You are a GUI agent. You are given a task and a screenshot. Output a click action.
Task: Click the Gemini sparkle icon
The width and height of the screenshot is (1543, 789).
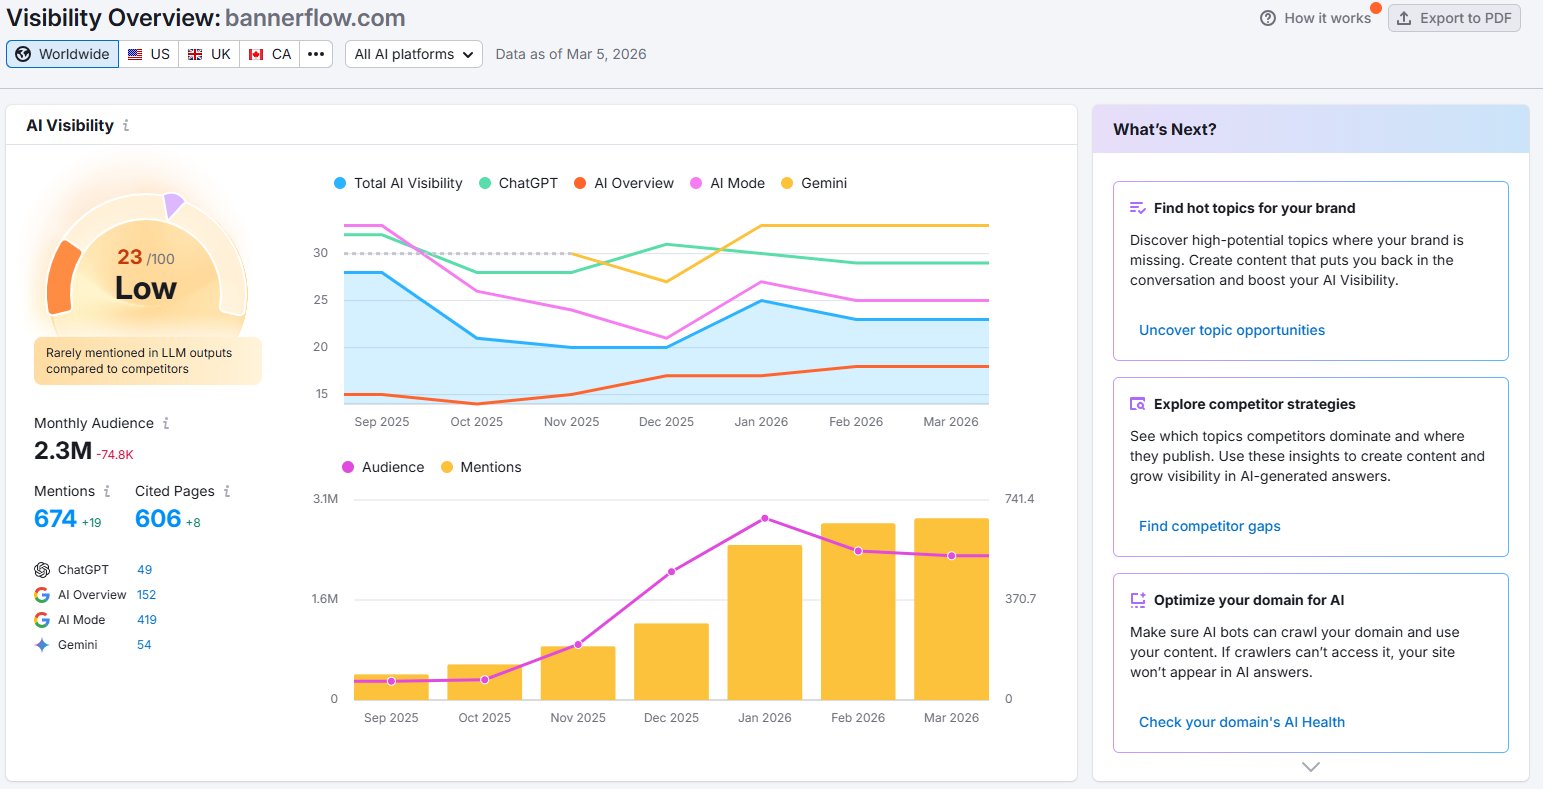[42, 645]
